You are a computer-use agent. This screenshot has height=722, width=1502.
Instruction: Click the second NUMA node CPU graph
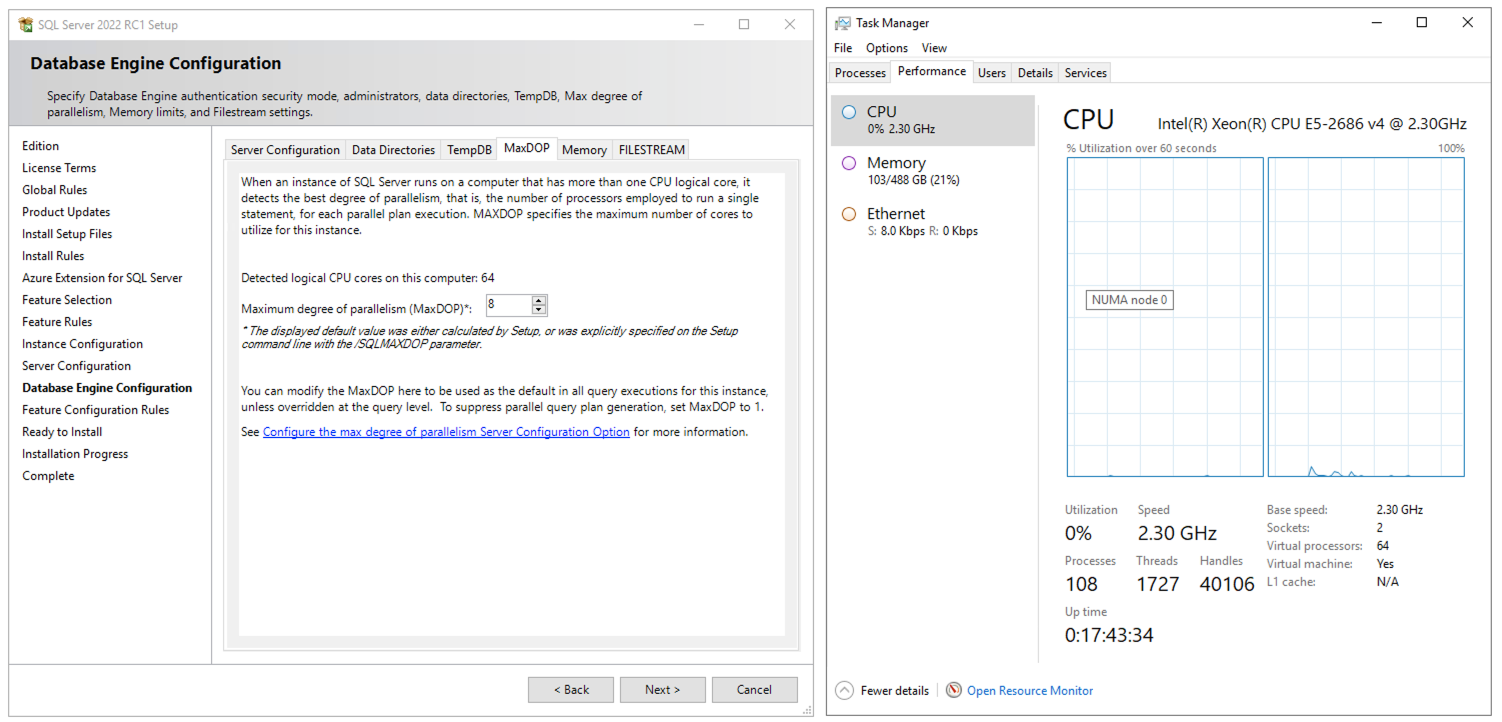pyautogui.click(x=1366, y=317)
